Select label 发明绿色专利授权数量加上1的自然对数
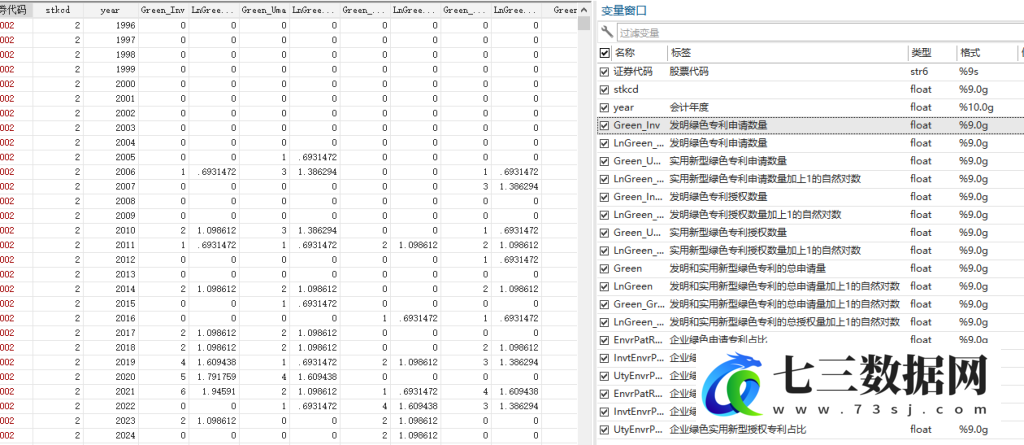 click(755, 214)
